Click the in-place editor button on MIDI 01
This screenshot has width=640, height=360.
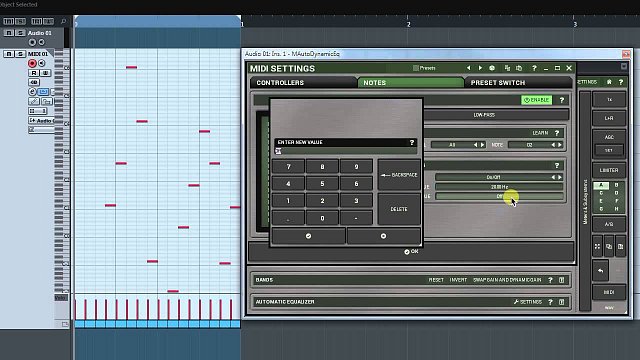[43, 92]
